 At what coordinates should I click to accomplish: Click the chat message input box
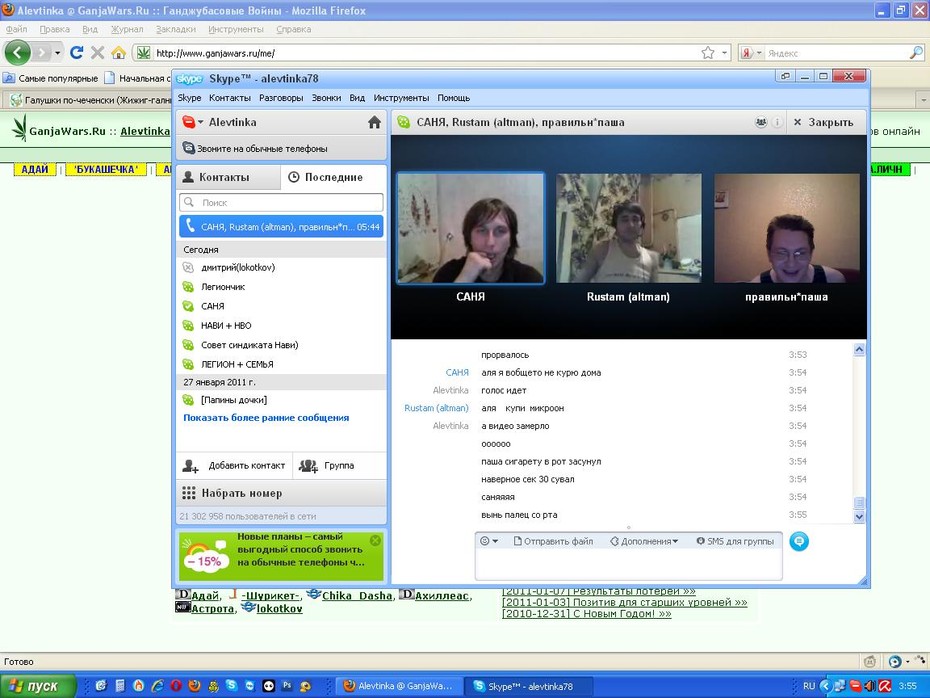tap(628, 565)
